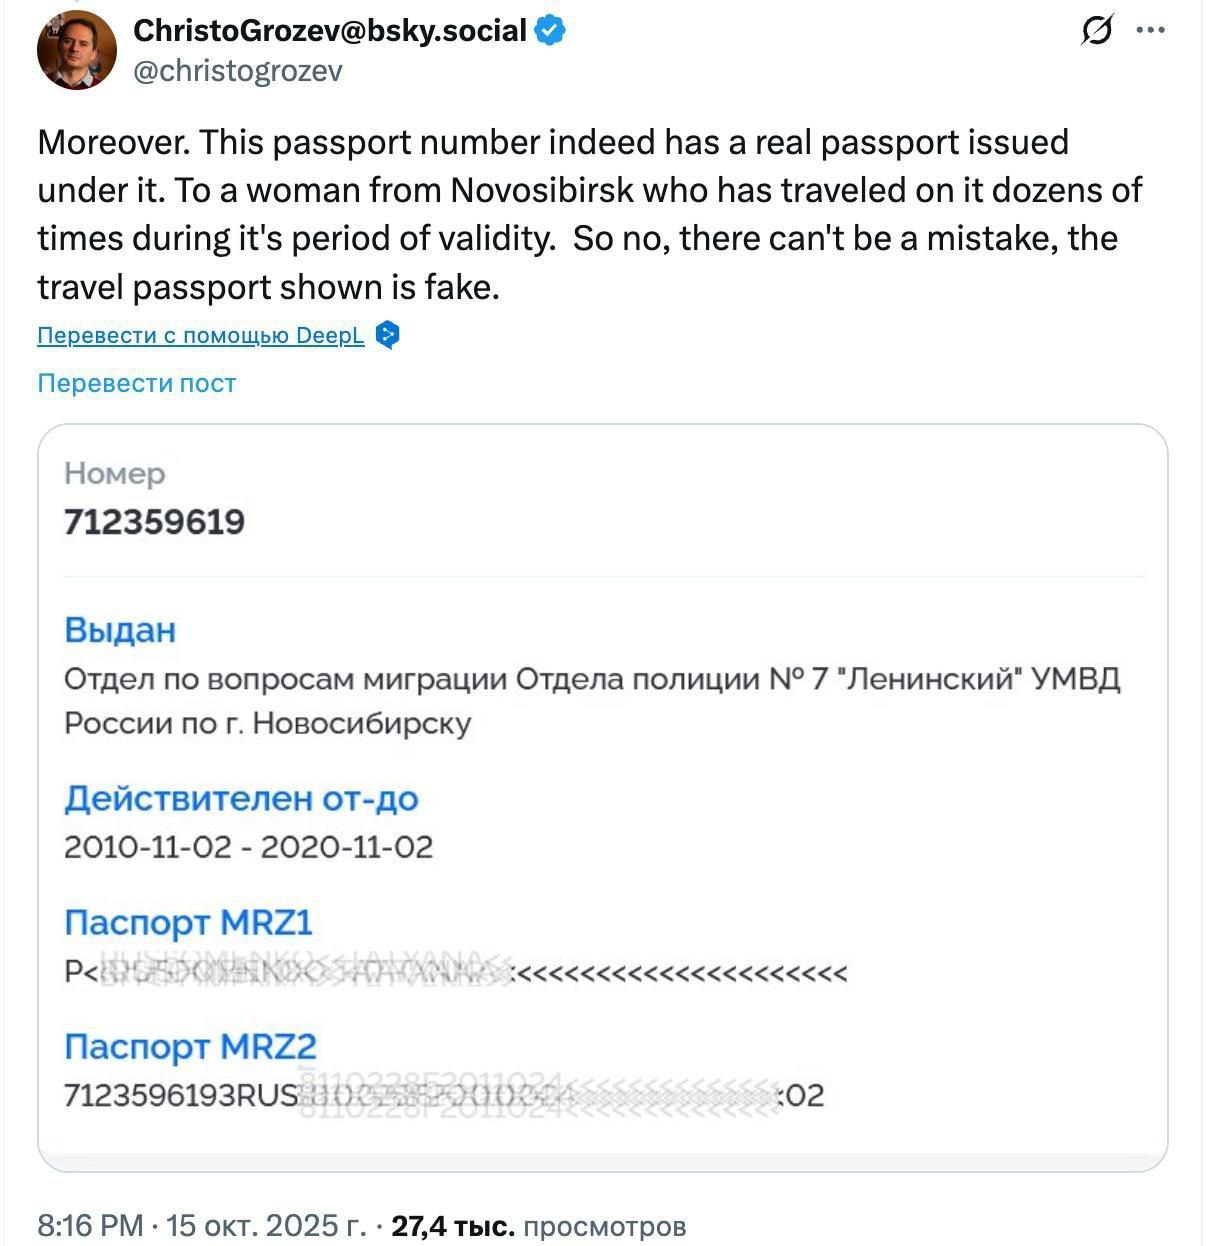Screen dimensions: 1206x1246
Task: Click "Перевести с помощью DeepL" link
Action: point(200,335)
